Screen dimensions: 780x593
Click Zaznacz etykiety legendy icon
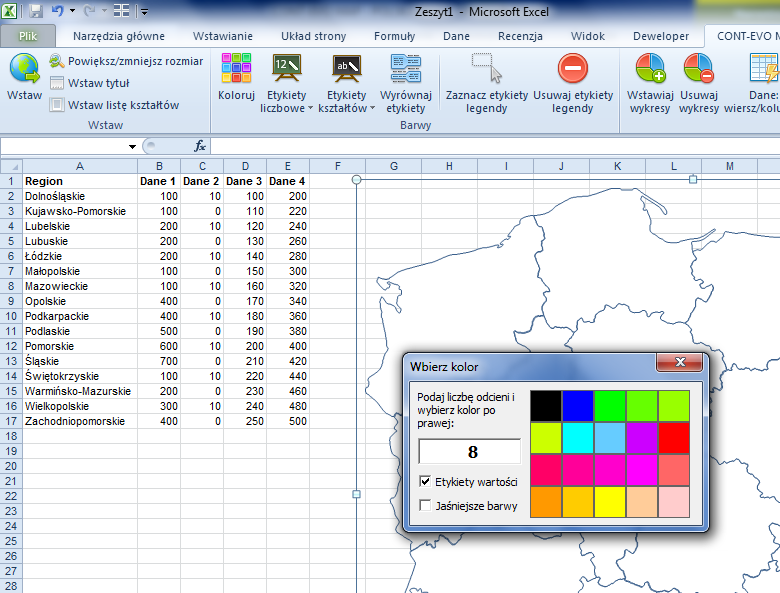point(487,68)
